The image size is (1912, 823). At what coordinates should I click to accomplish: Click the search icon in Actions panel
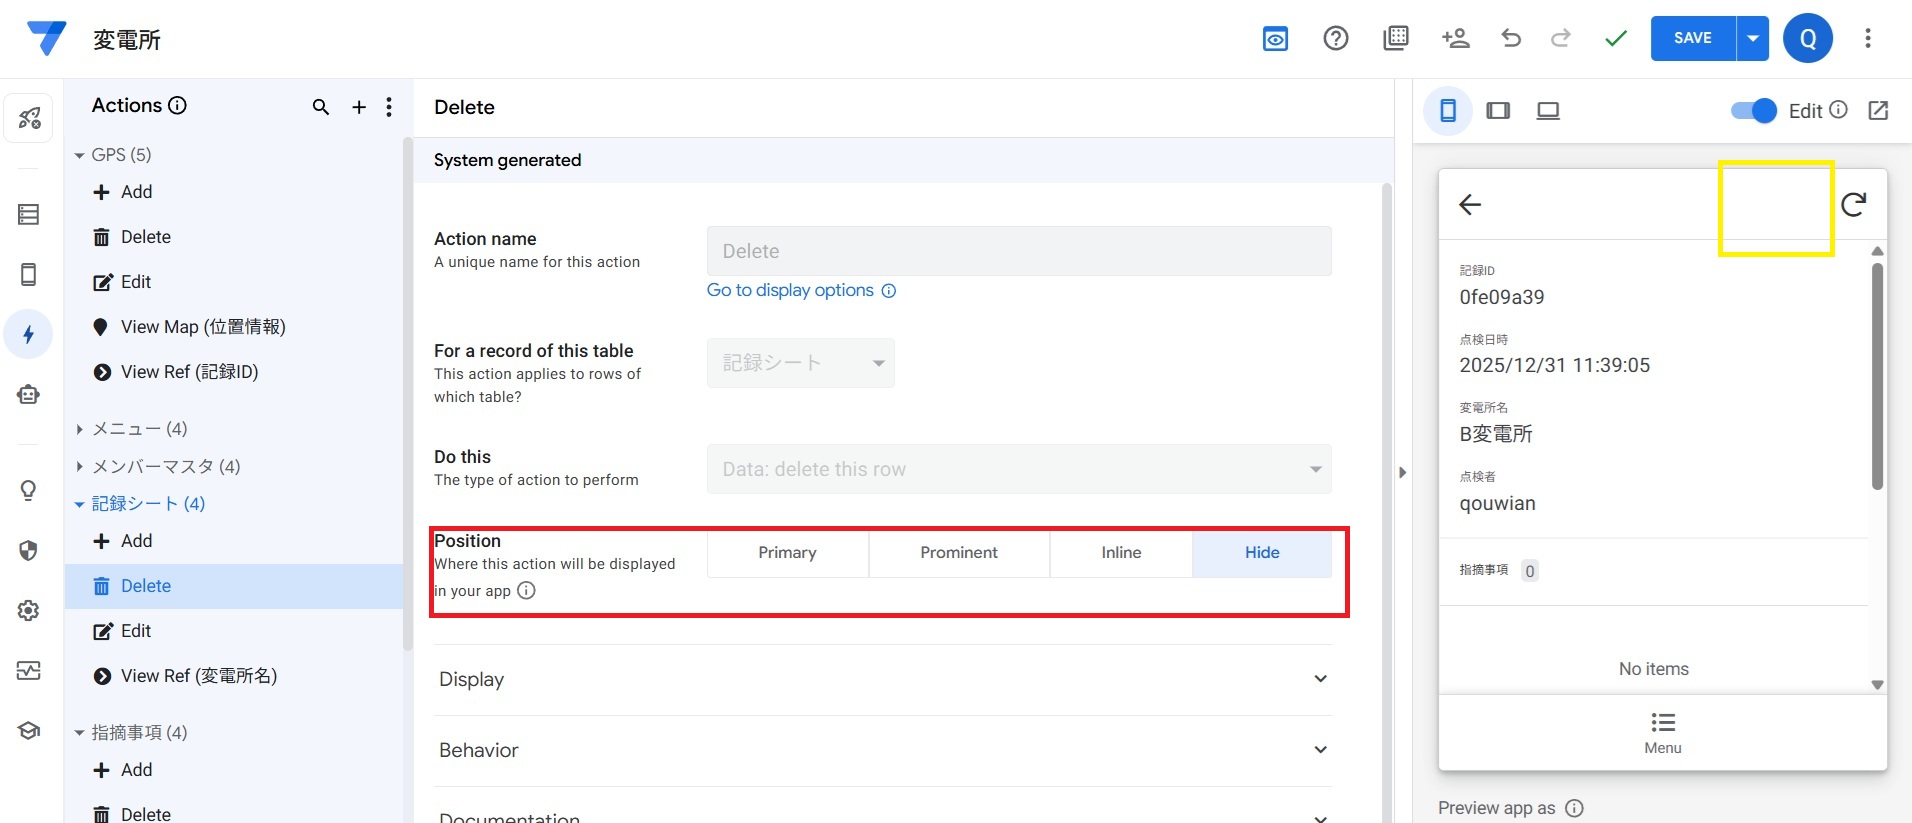(x=320, y=107)
